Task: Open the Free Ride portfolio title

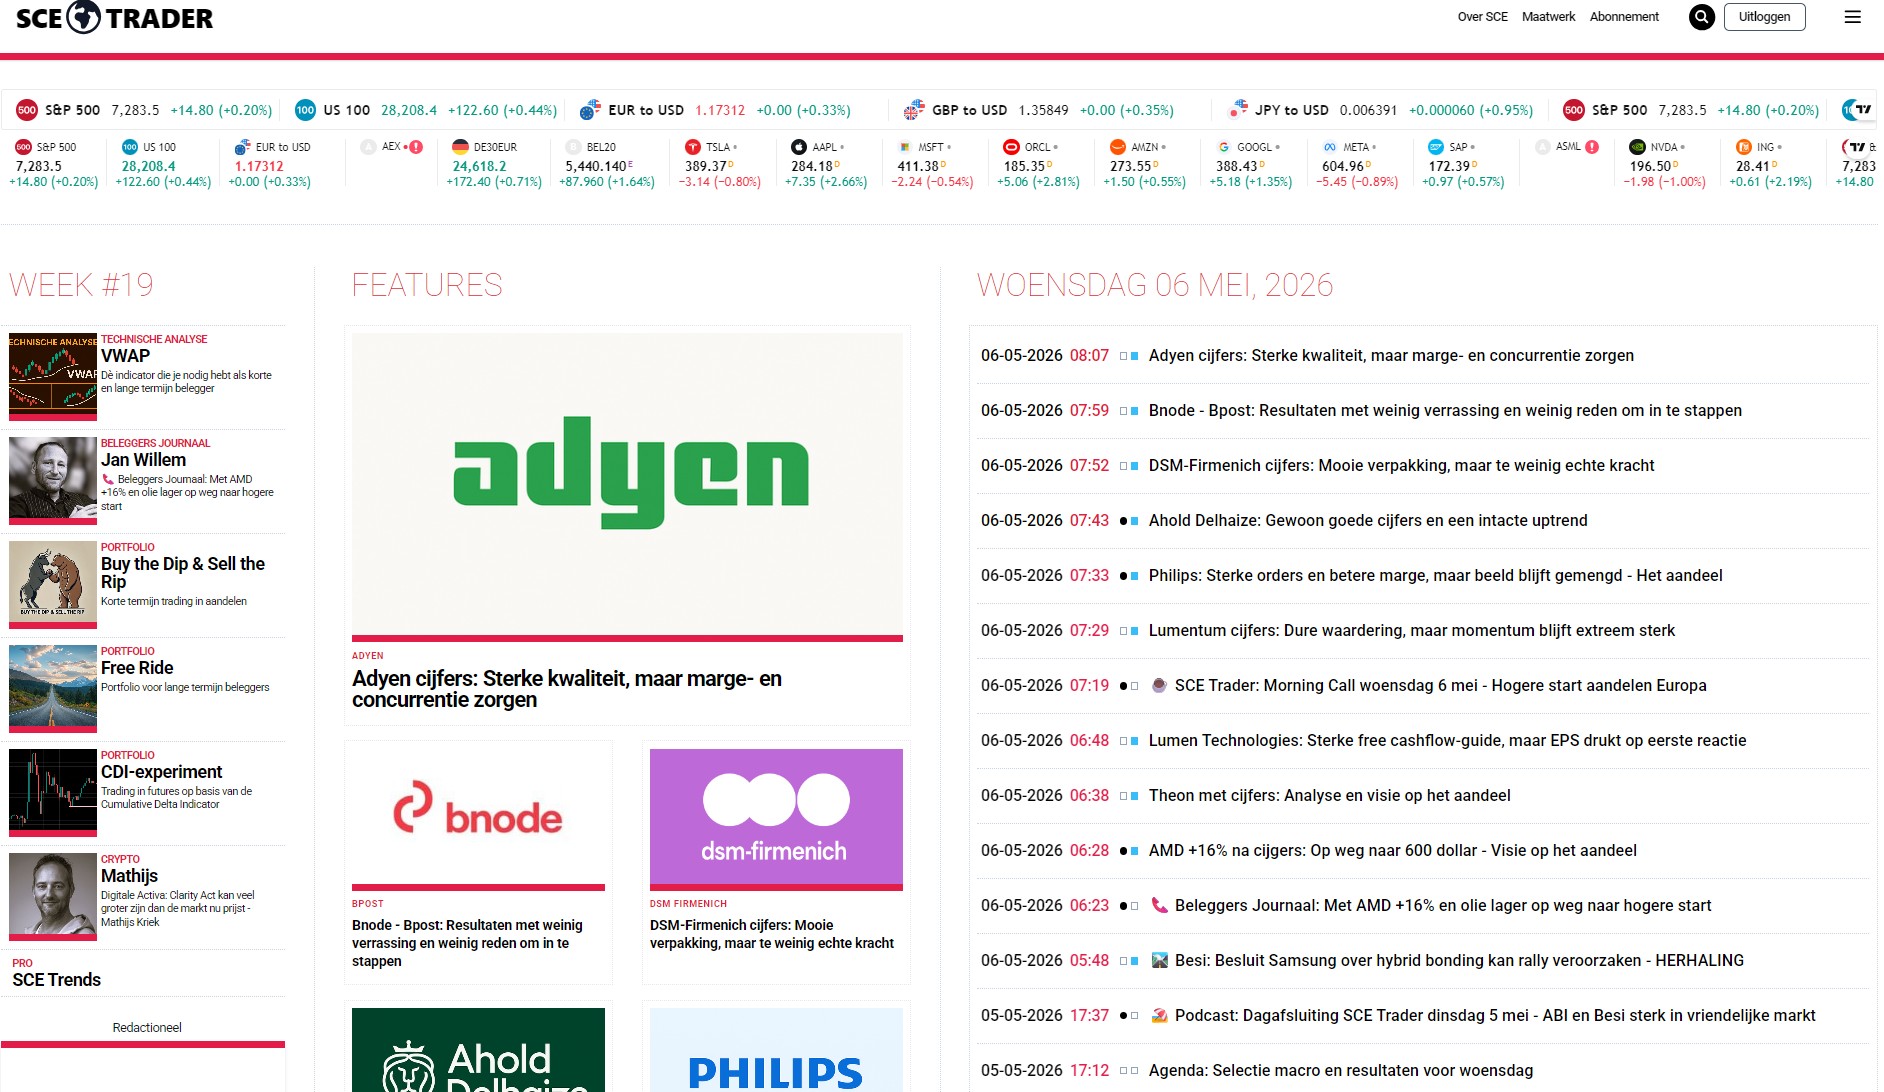Action: (x=137, y=668)
